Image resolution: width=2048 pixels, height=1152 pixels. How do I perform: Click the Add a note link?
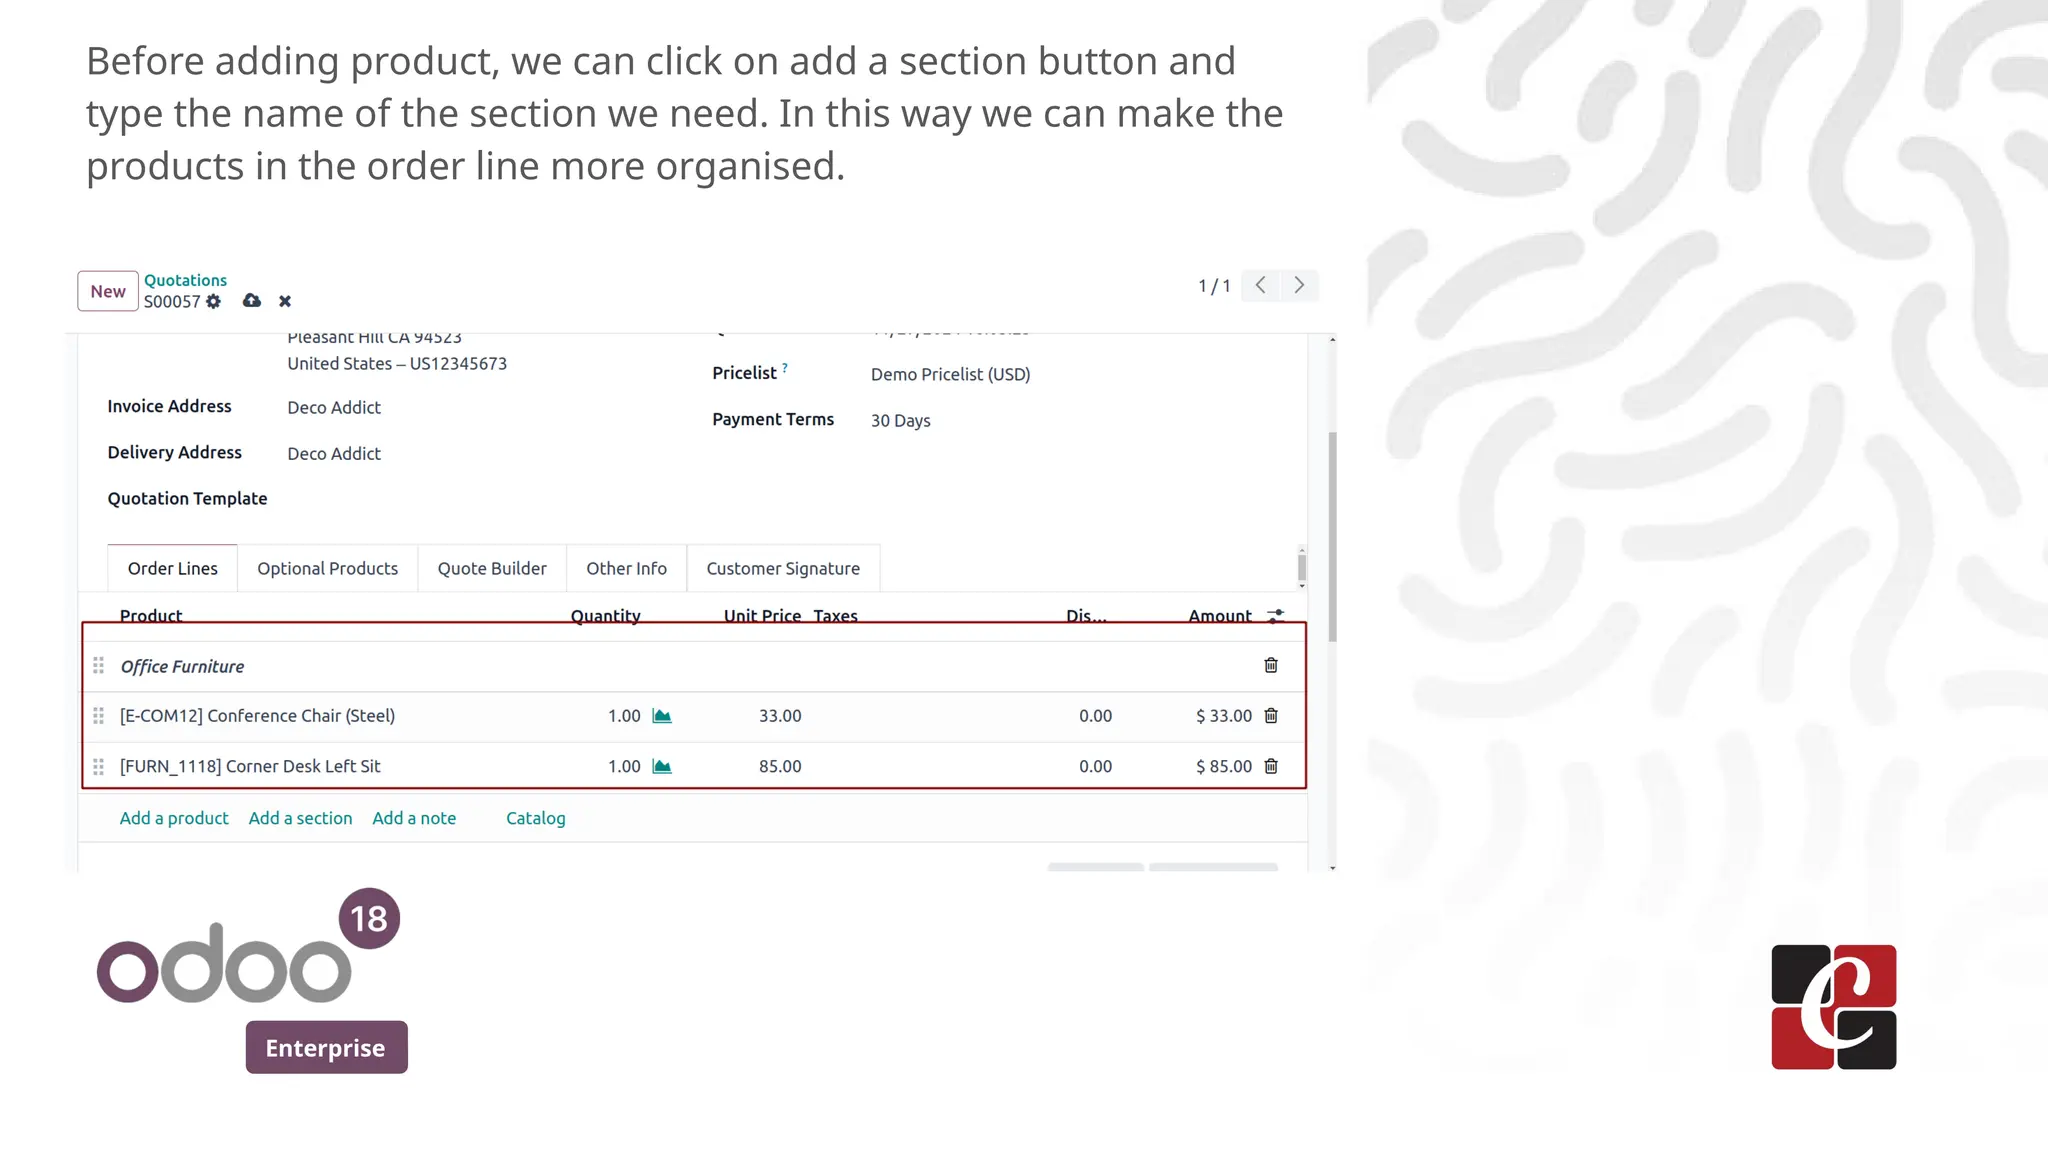(414, 818)
